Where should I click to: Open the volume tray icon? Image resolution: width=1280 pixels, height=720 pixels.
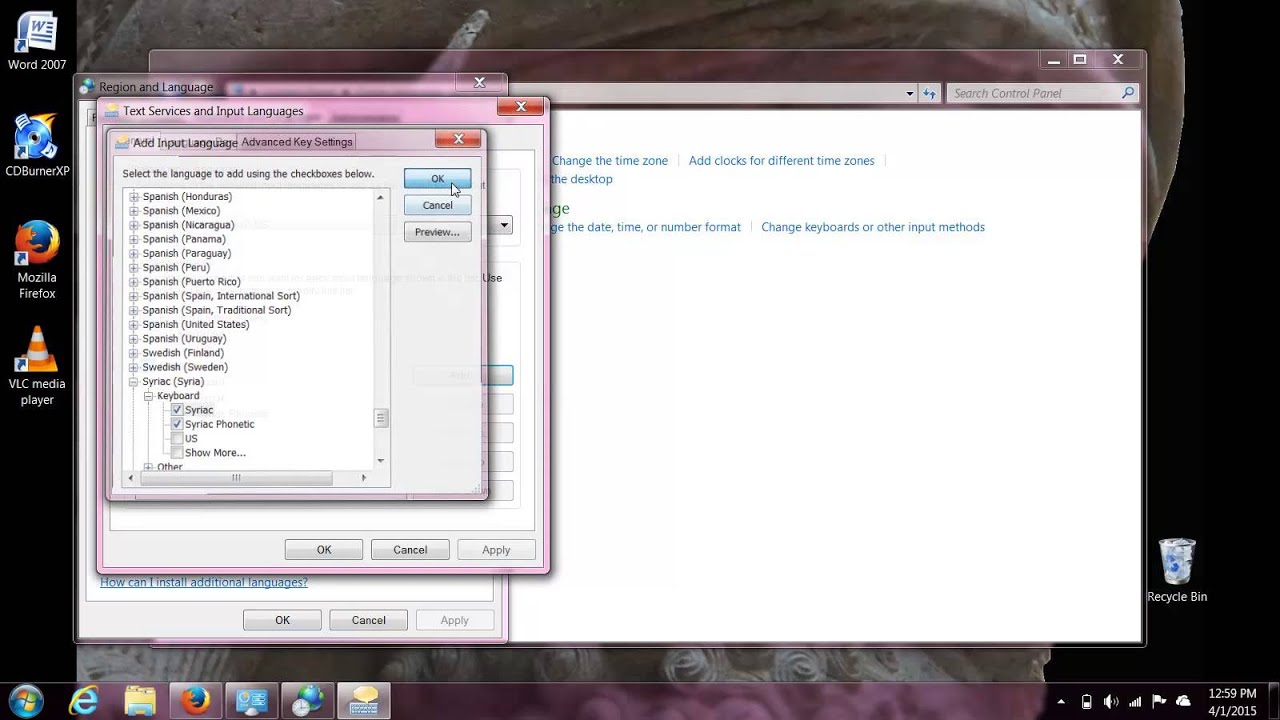1111,701
